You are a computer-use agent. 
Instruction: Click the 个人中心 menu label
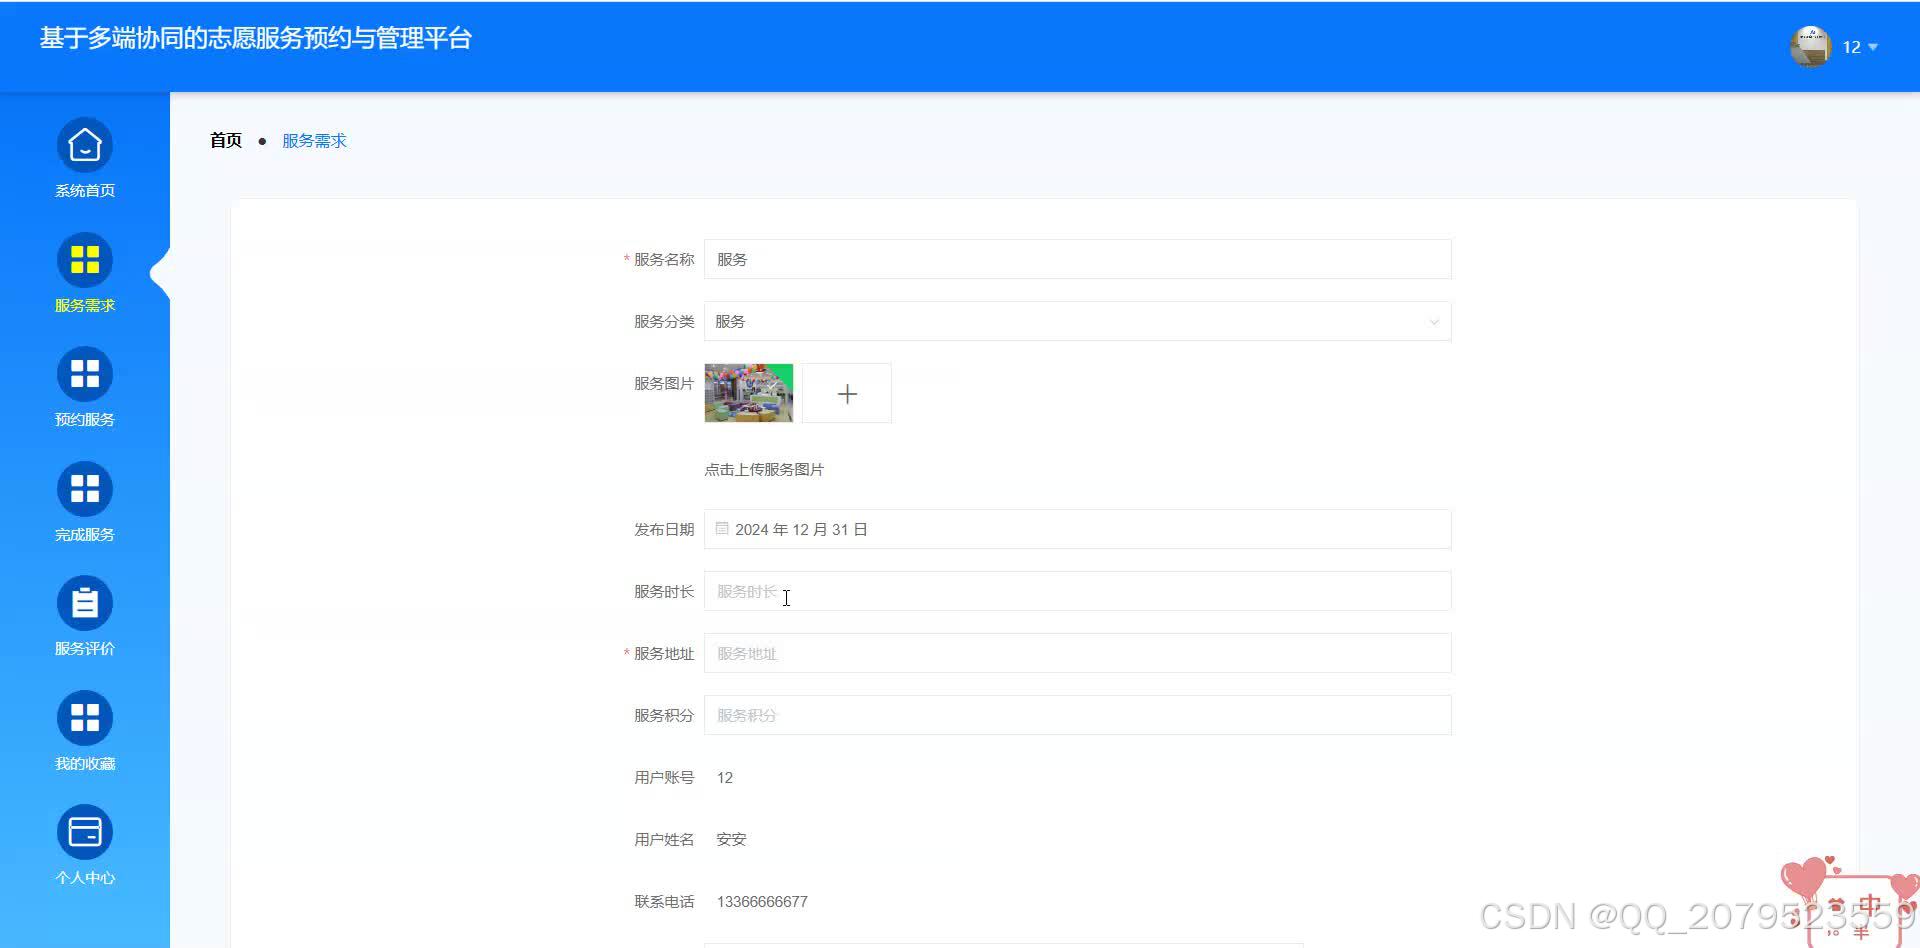tap(85, 878)
